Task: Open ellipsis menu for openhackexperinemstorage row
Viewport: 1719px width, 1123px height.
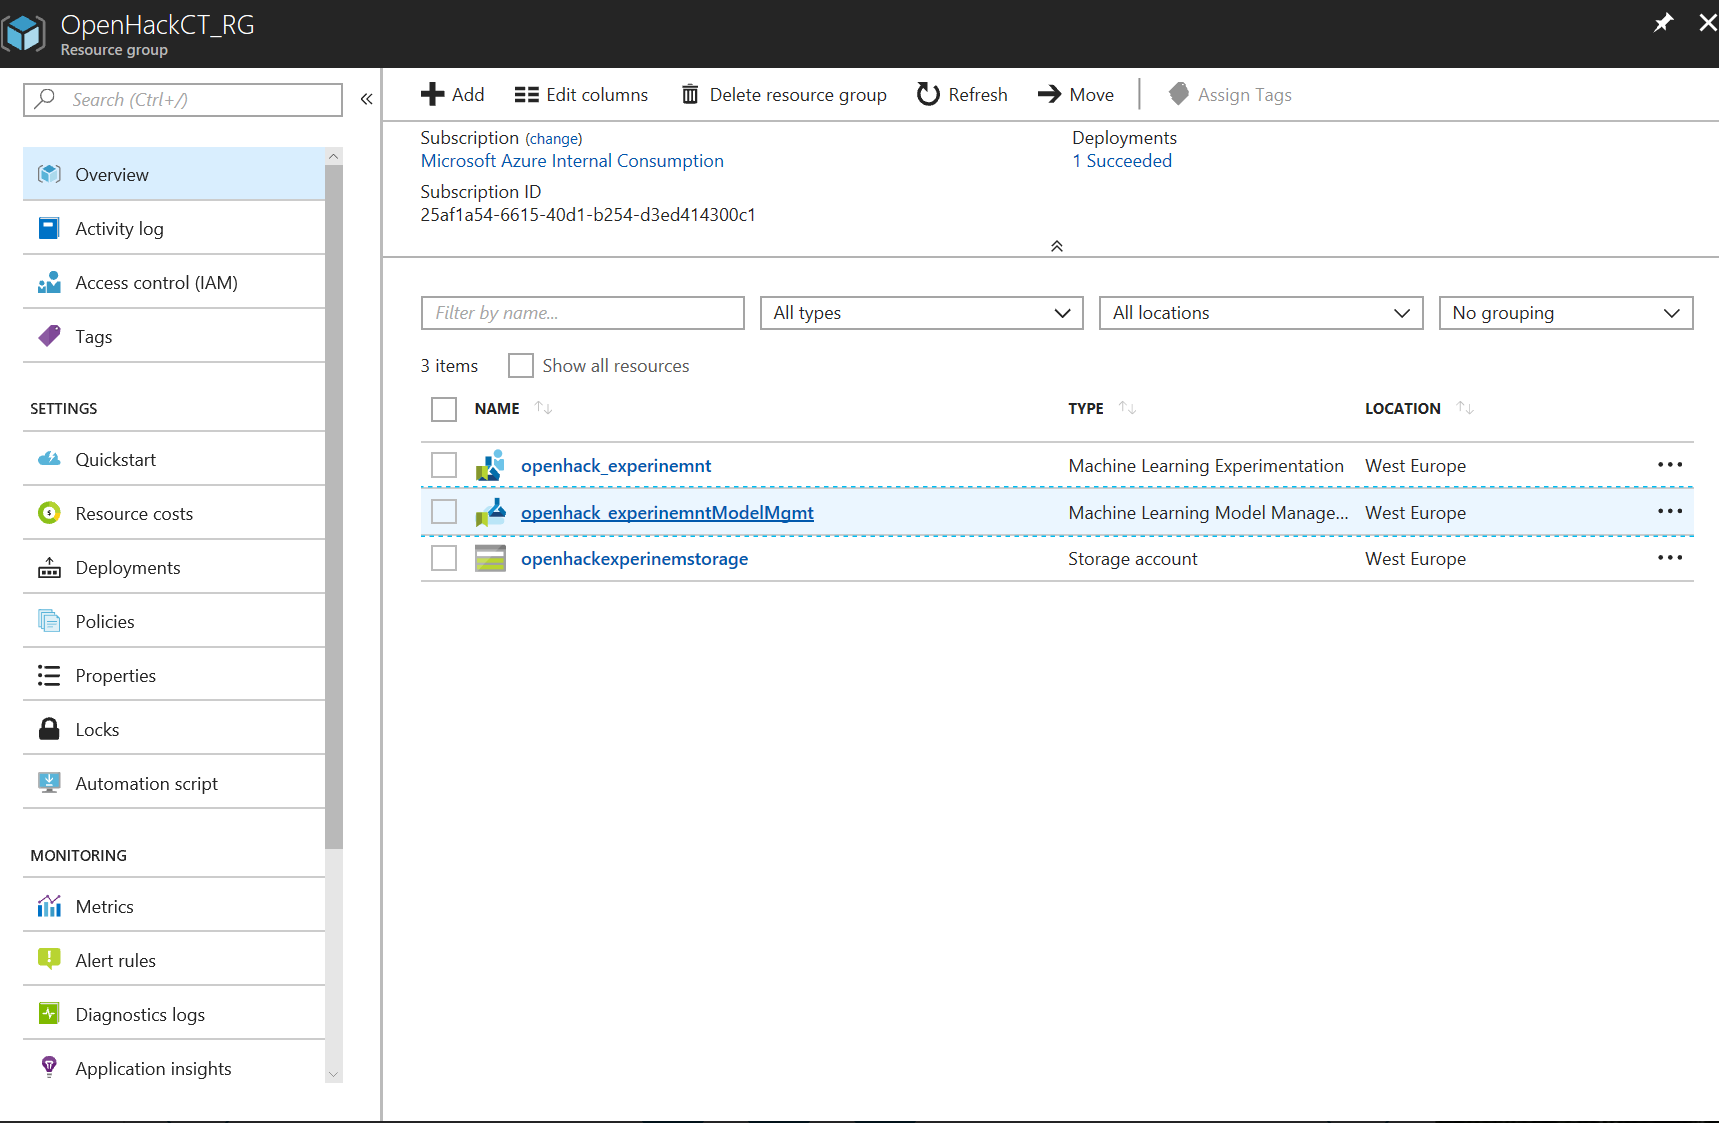Action: [1670, 557]
